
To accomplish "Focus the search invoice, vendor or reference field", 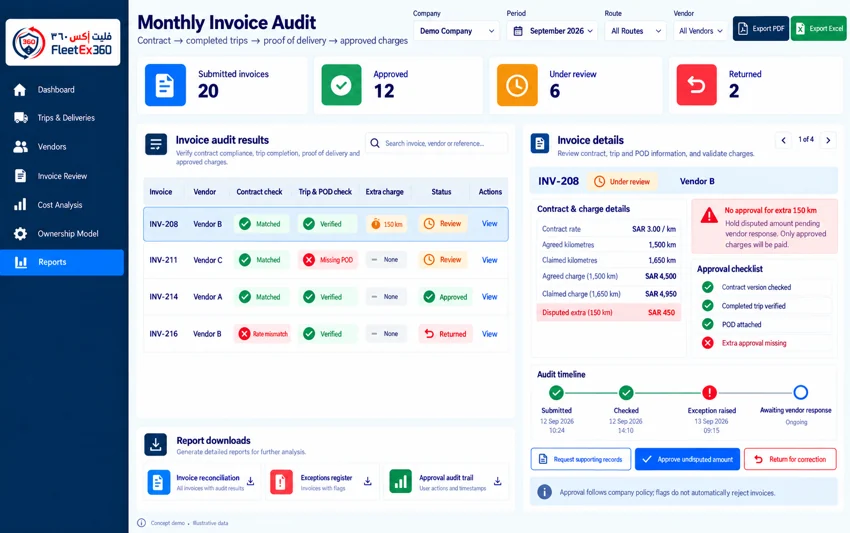I will pos(437,143).
